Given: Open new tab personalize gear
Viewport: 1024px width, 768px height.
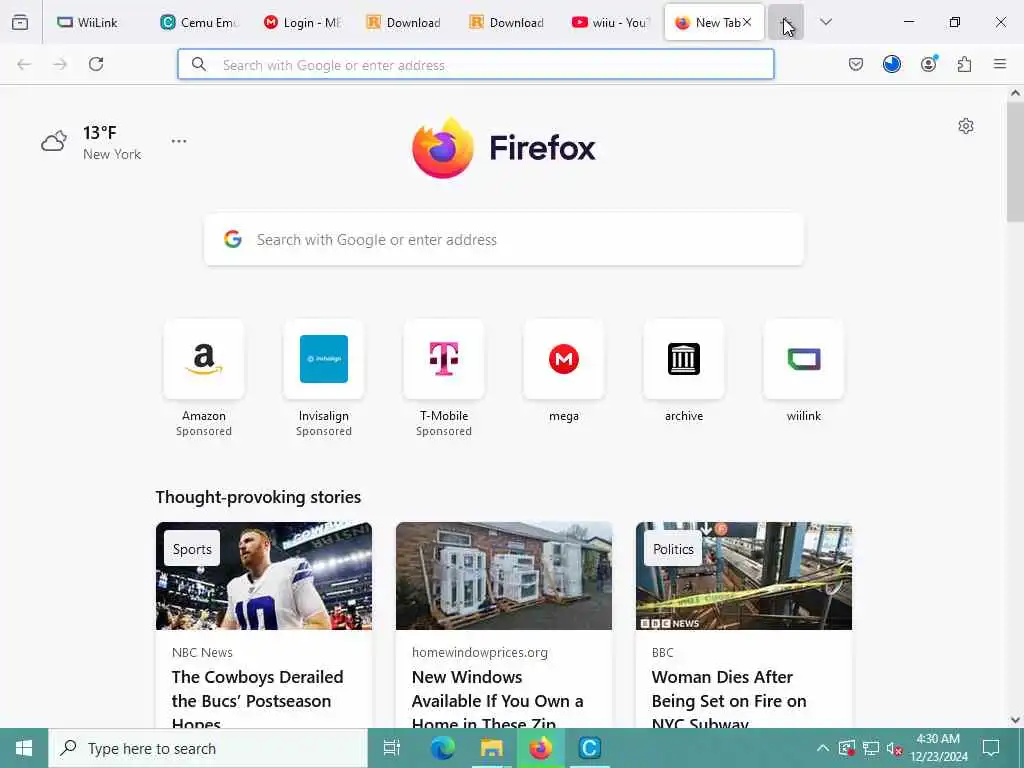Looking at the screenshot, I should click(966, 126).
